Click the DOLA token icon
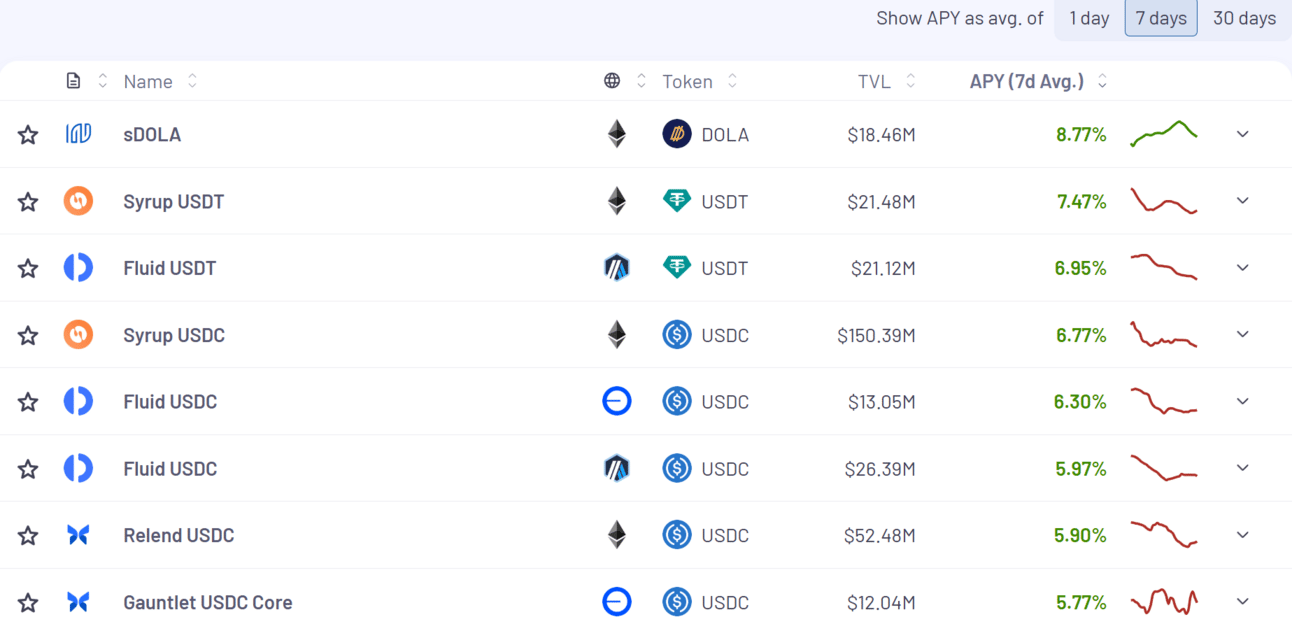 (x=677, y=134)
